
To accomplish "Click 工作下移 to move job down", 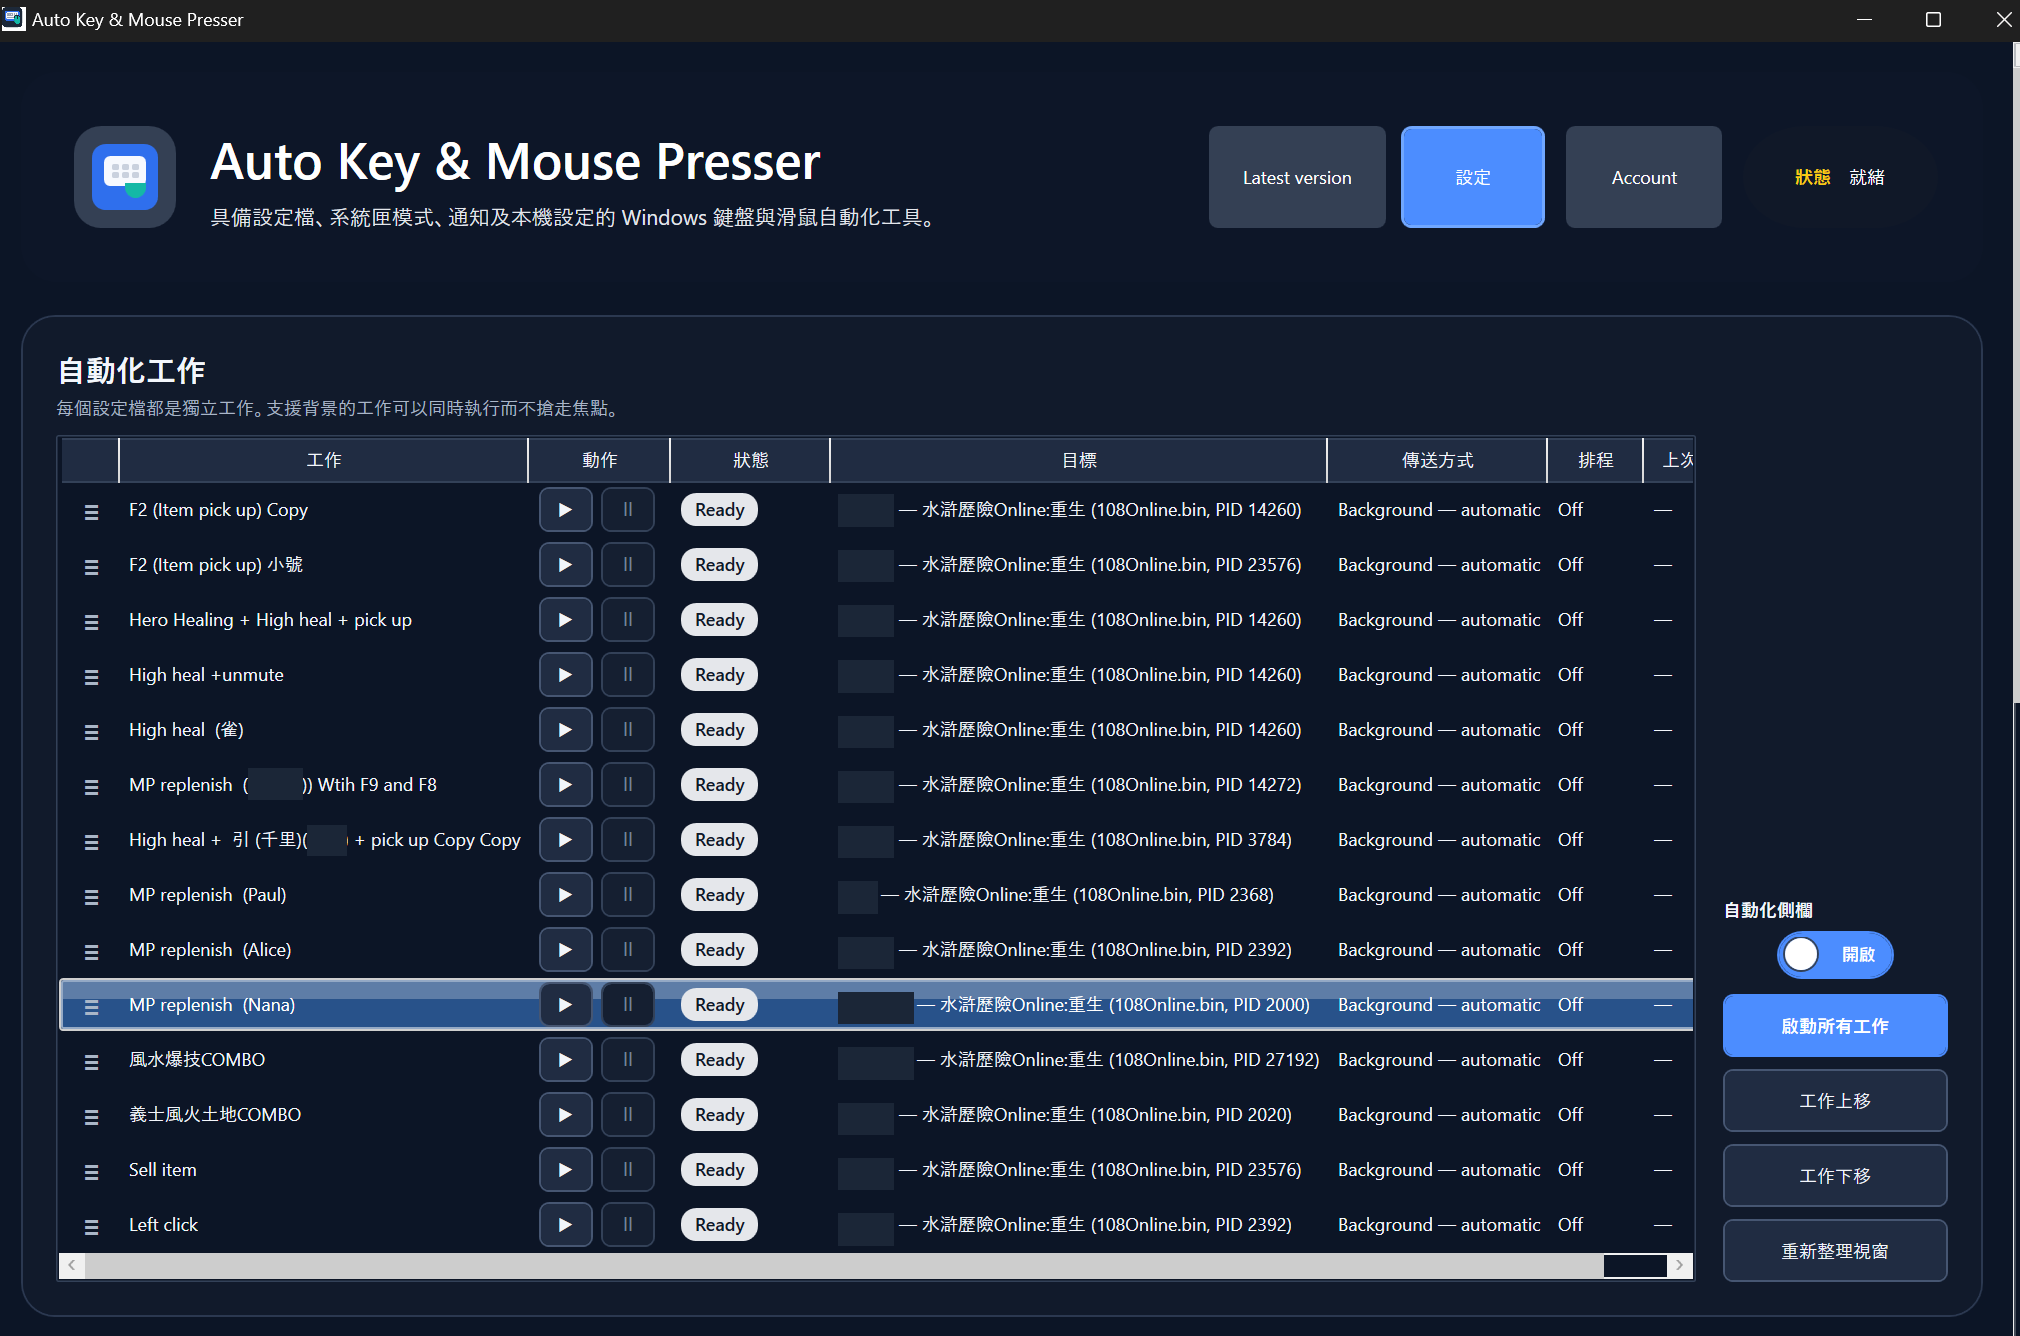I will point(1834,1176).
